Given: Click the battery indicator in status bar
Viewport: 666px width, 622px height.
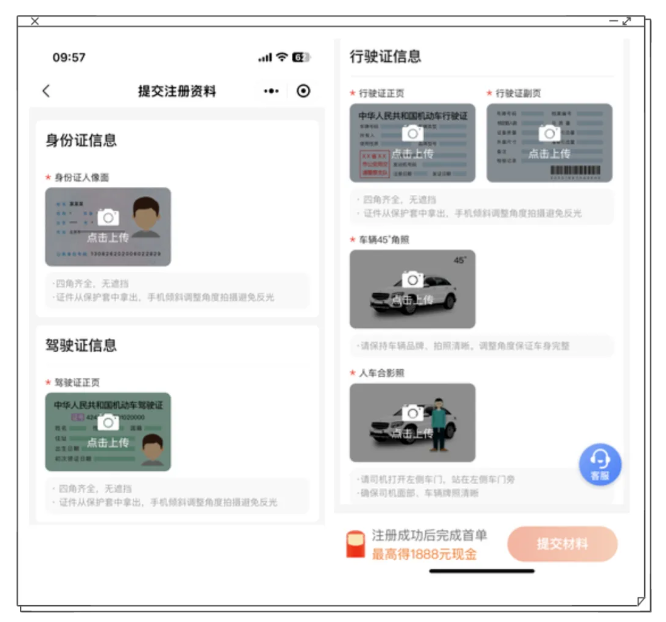Looking at the screenshot, I should pos(302,58).
